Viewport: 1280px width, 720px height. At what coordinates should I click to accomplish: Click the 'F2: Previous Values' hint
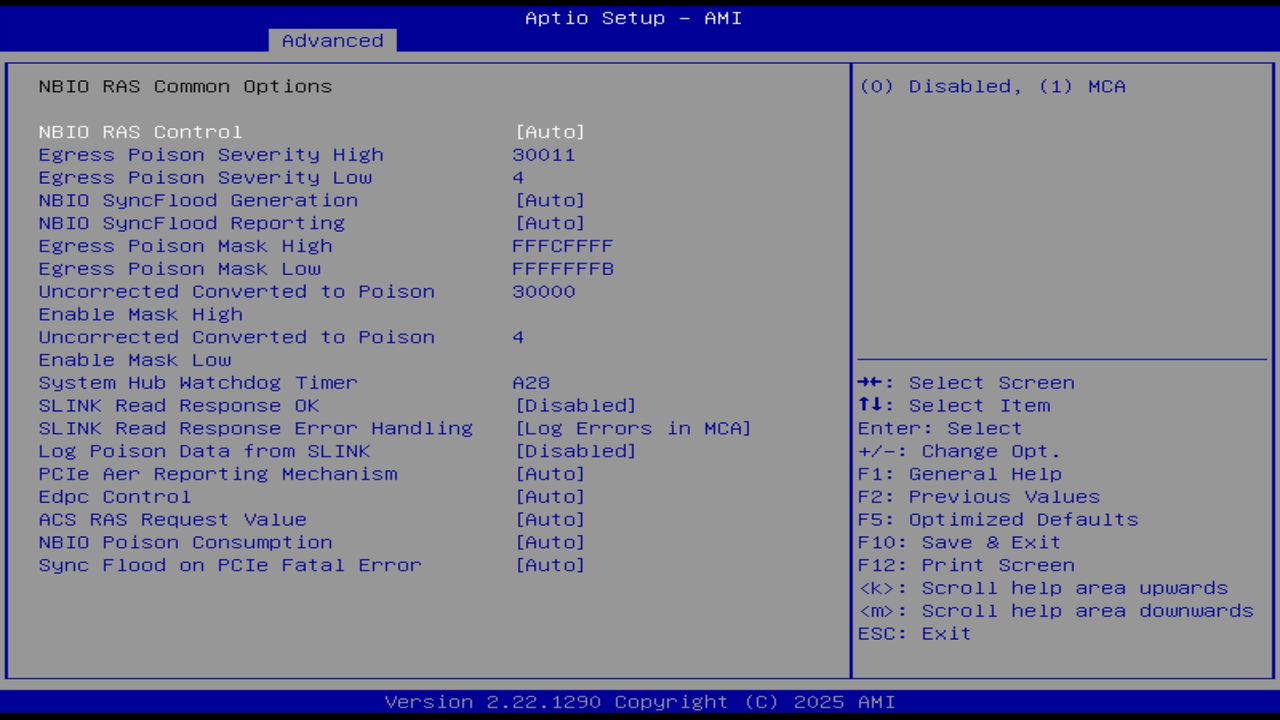[x=979, y=497]
